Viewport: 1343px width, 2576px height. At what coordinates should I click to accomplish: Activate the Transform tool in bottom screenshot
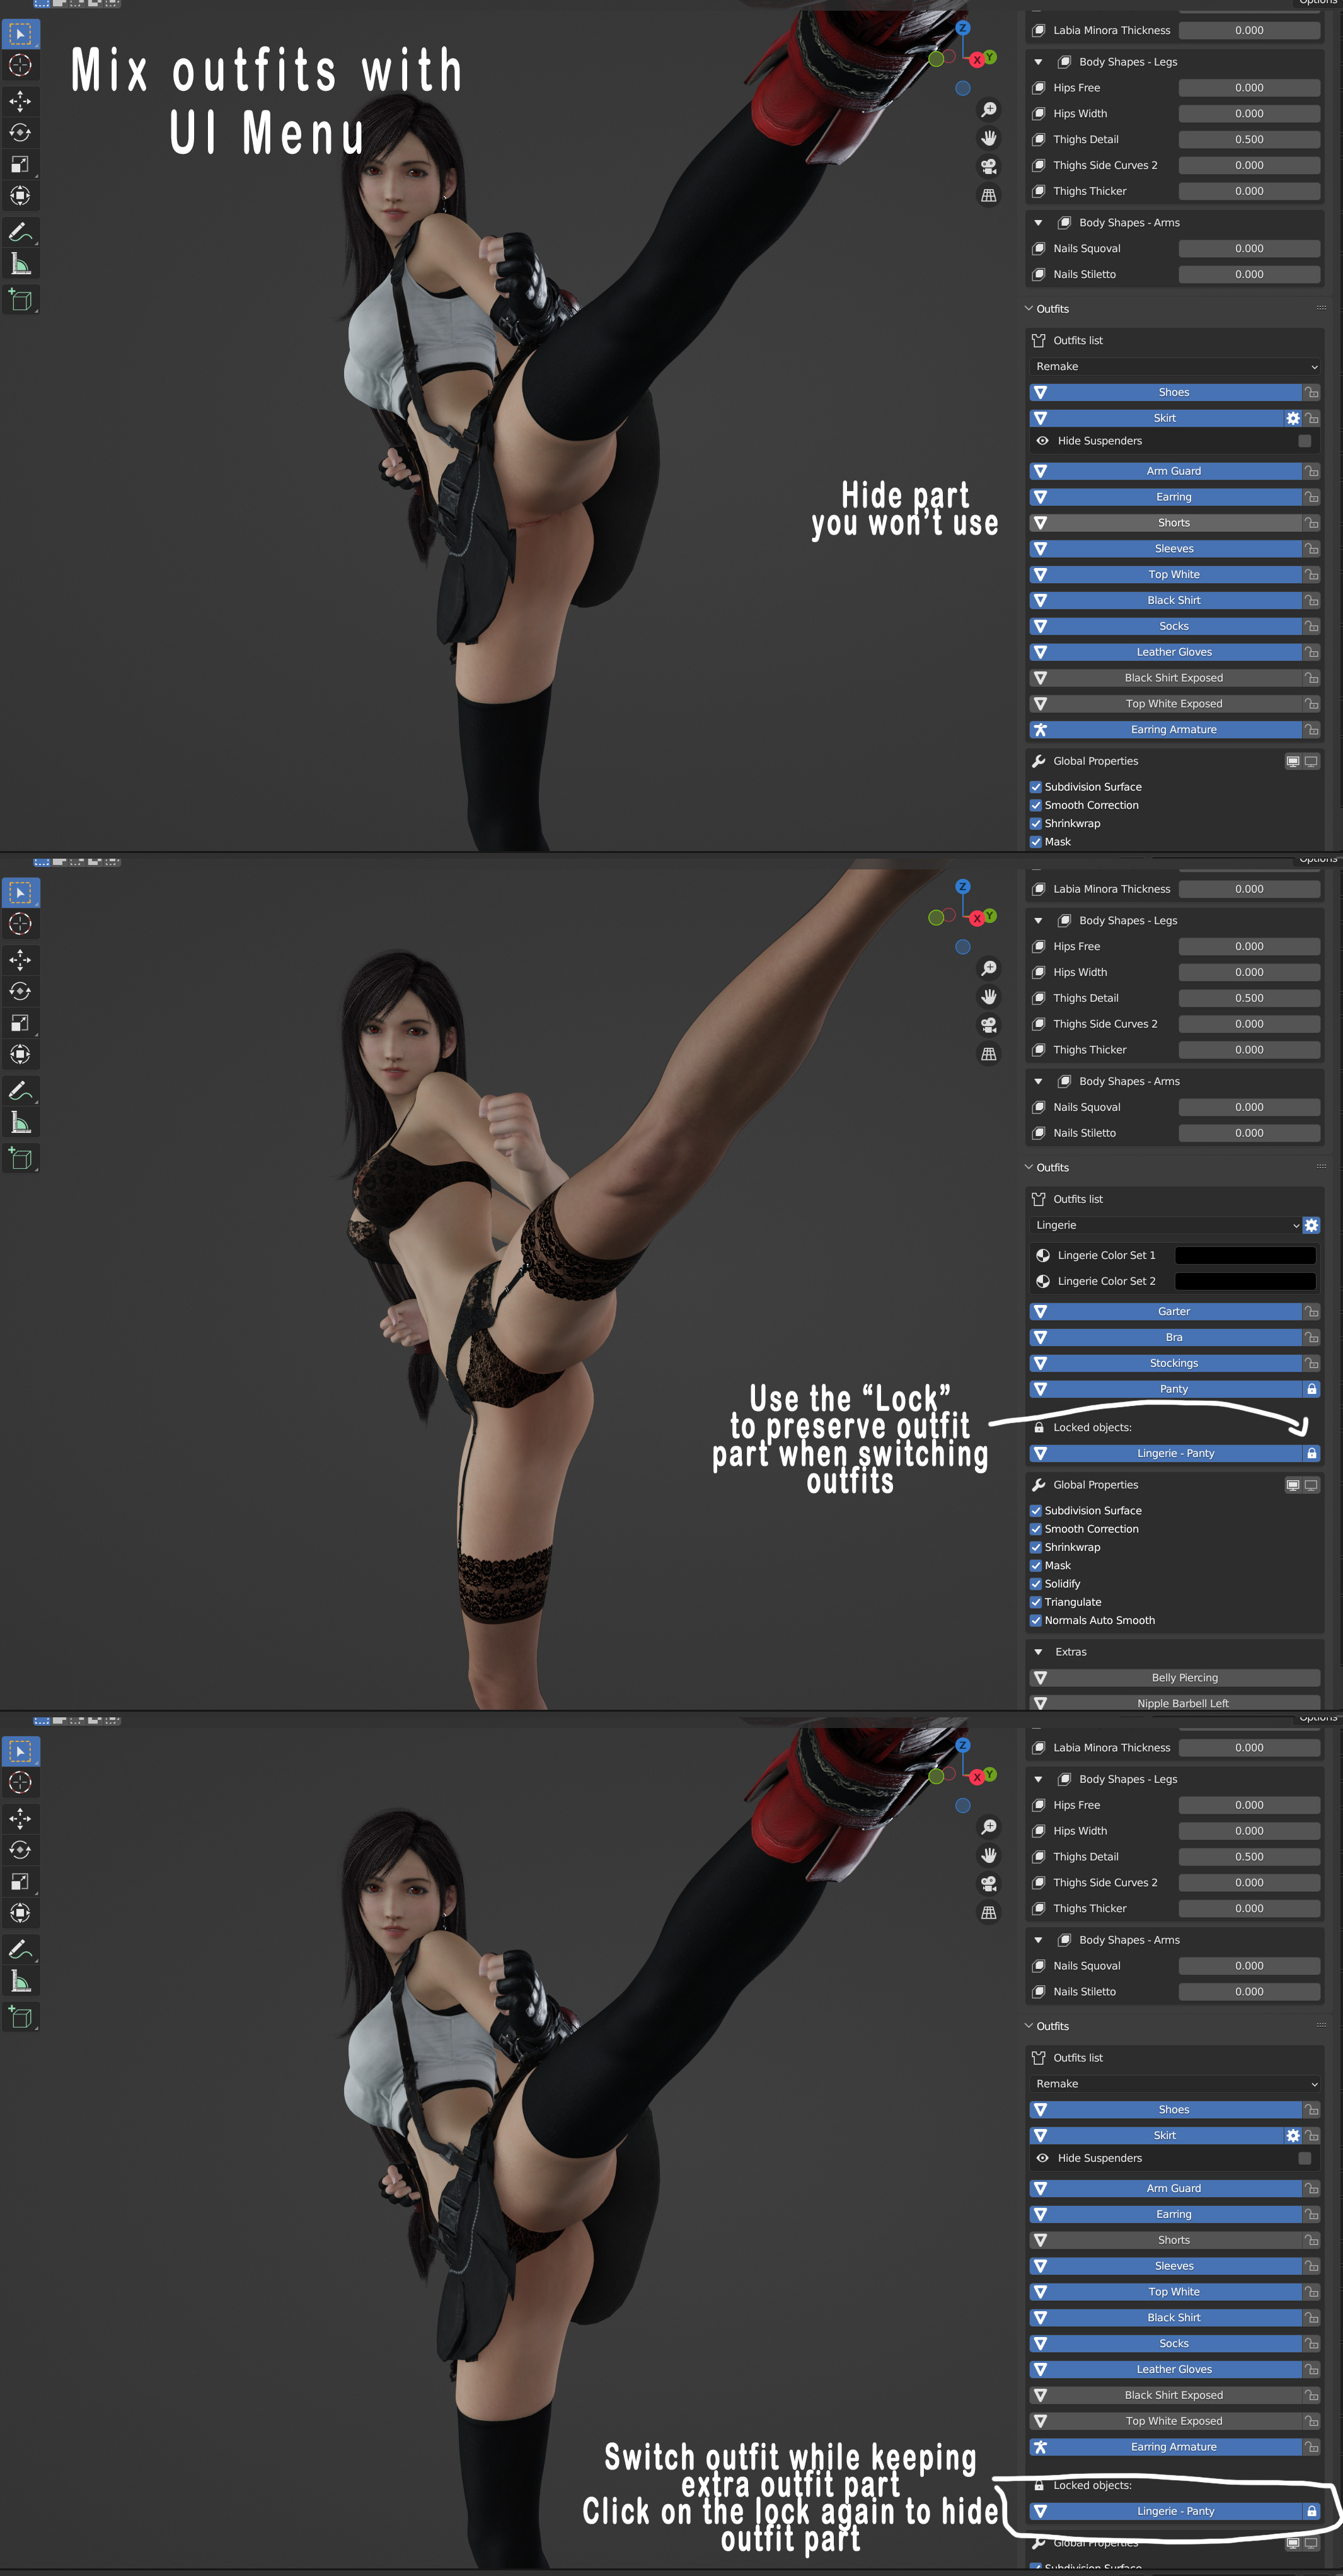coord(20,1914)
